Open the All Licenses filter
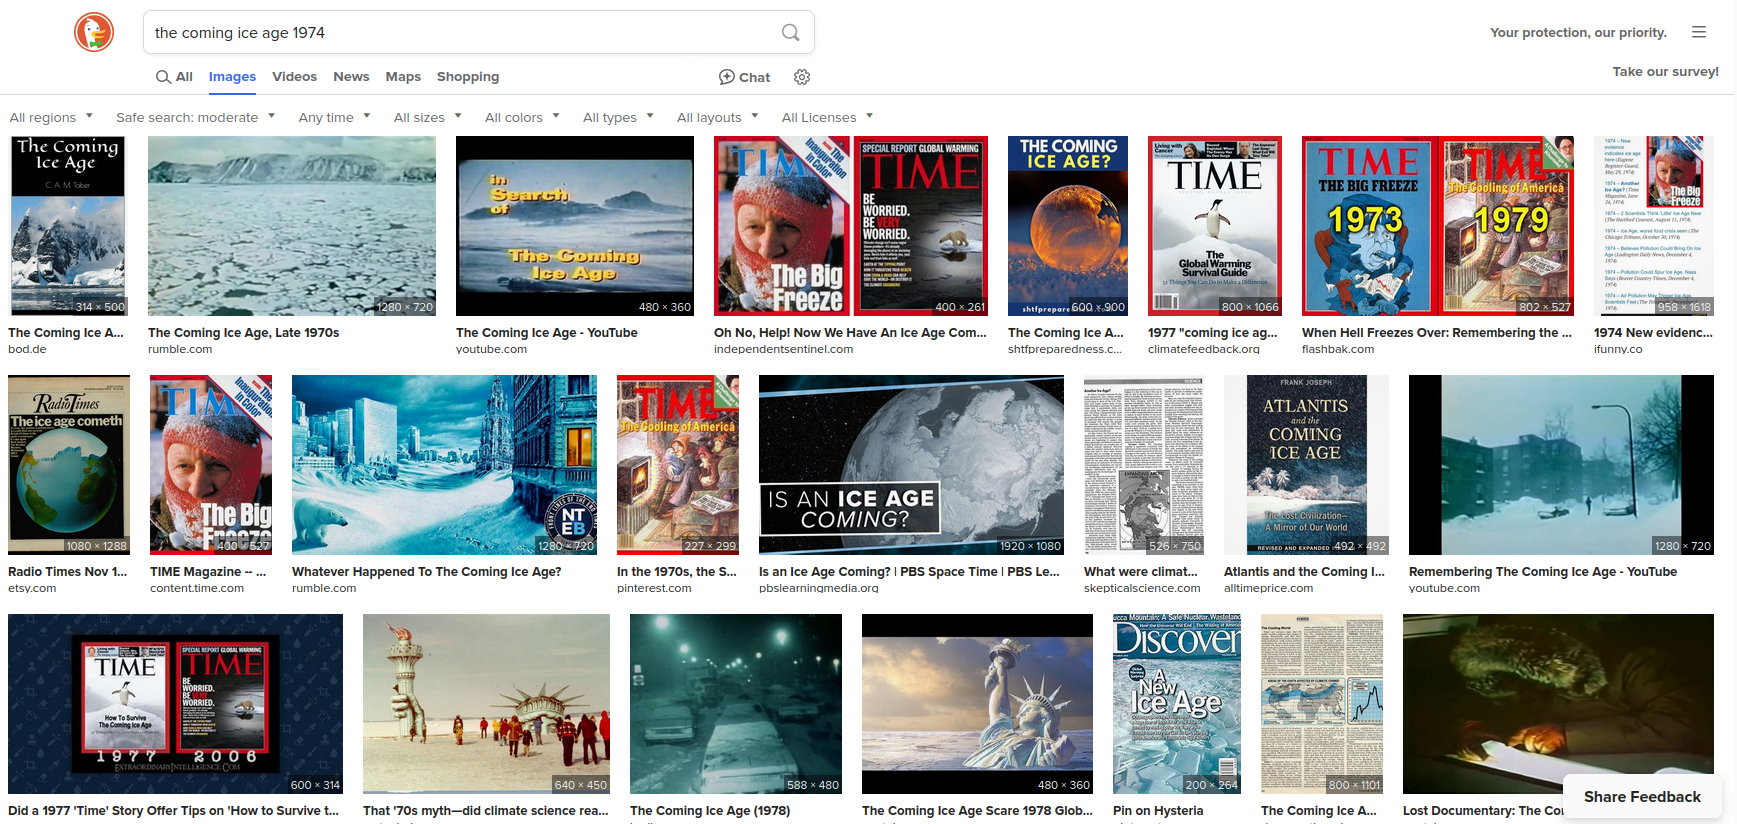 coord(827,117)
